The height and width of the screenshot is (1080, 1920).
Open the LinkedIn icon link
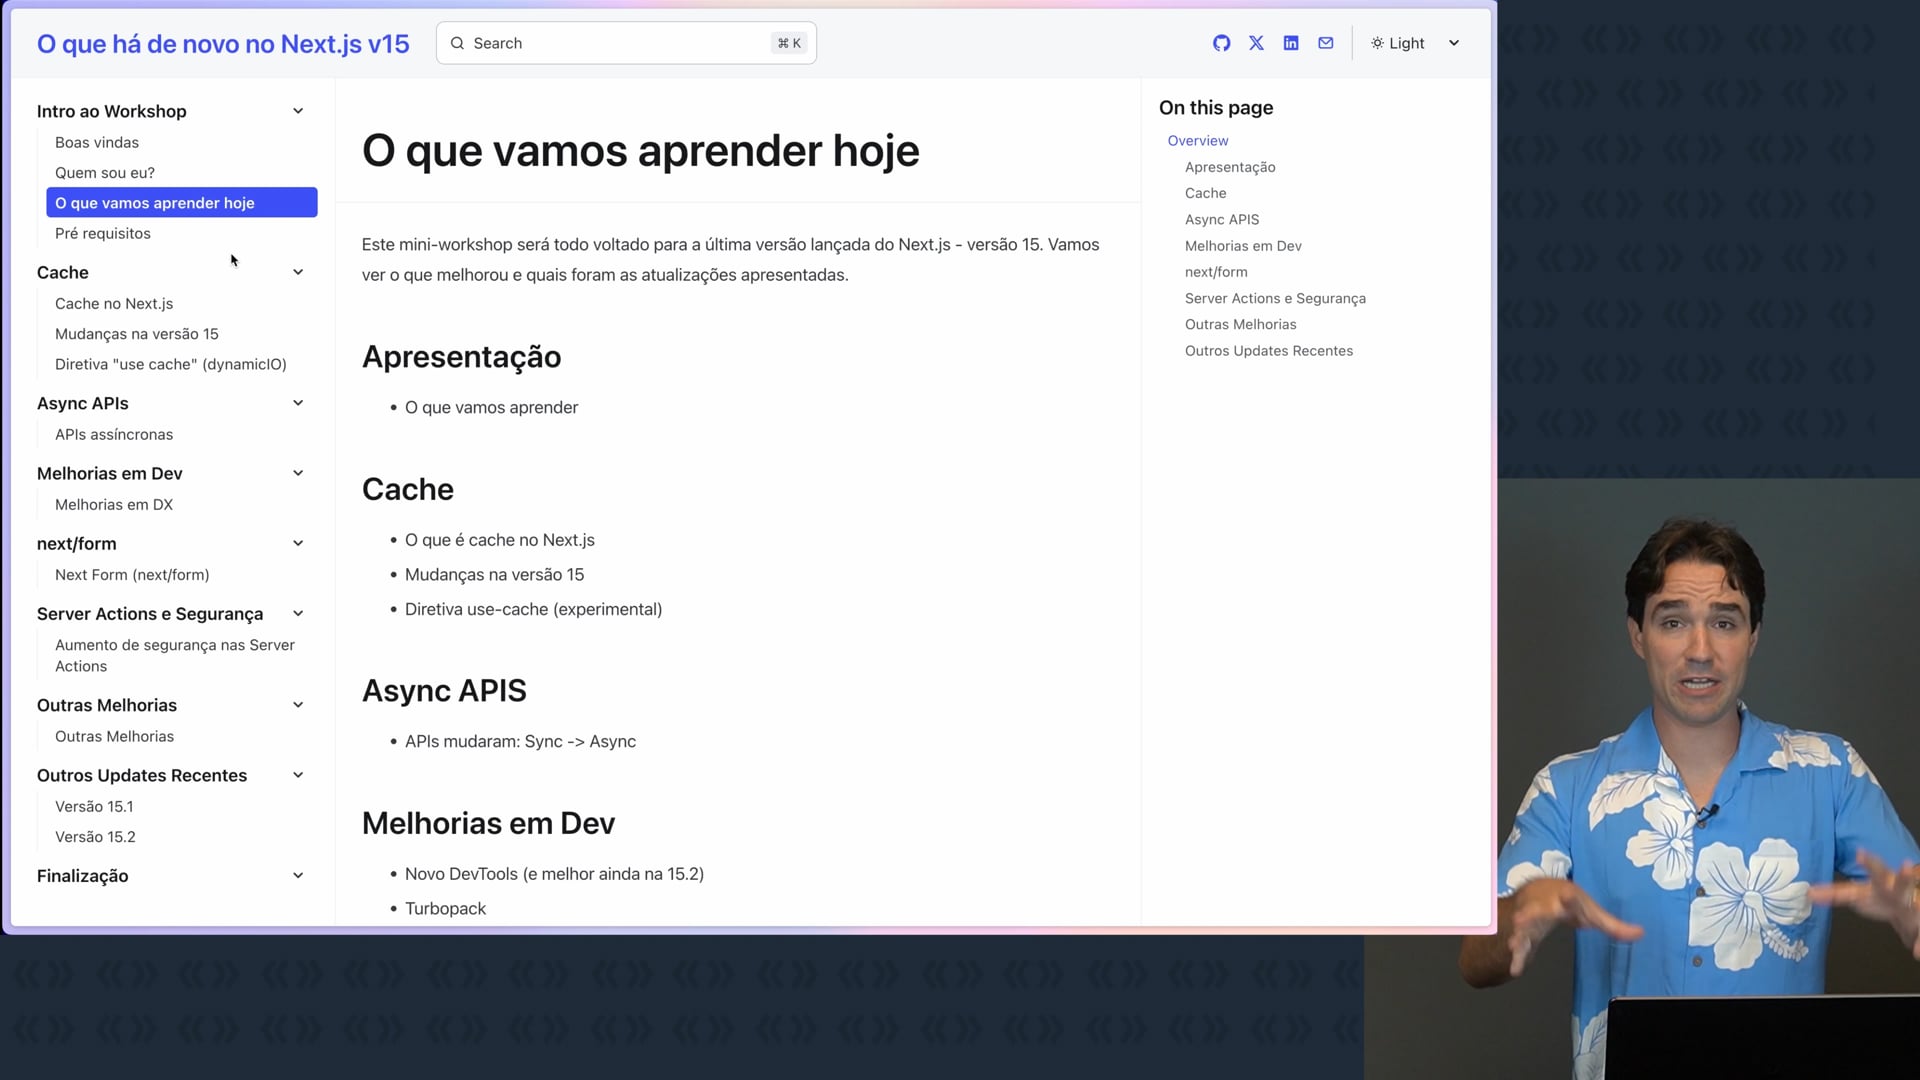pyautogui.click(x=1291, y=43)
